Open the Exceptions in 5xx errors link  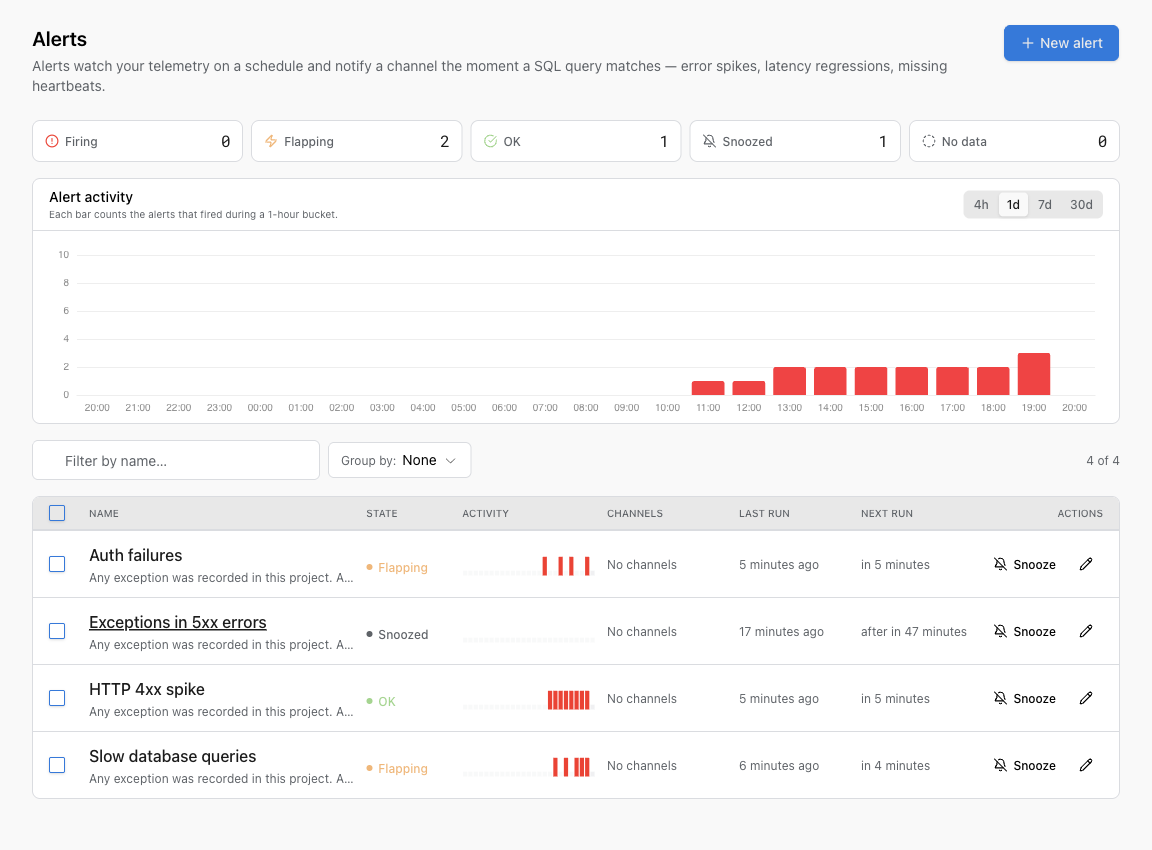click(178, 622)
